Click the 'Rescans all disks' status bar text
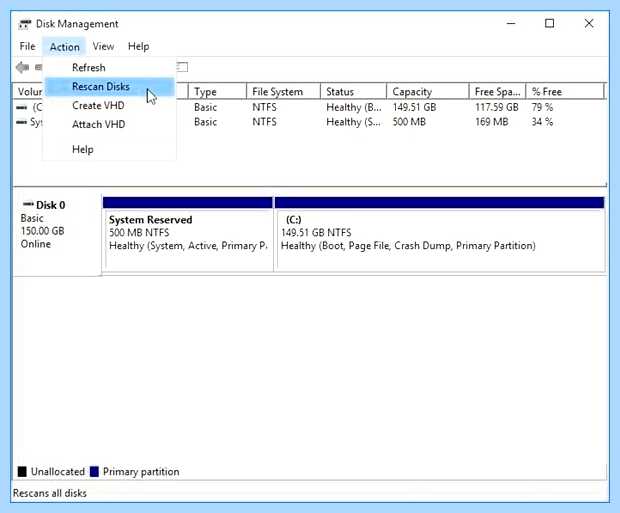This screenshot has width=620, height=513. pos(50,493)
